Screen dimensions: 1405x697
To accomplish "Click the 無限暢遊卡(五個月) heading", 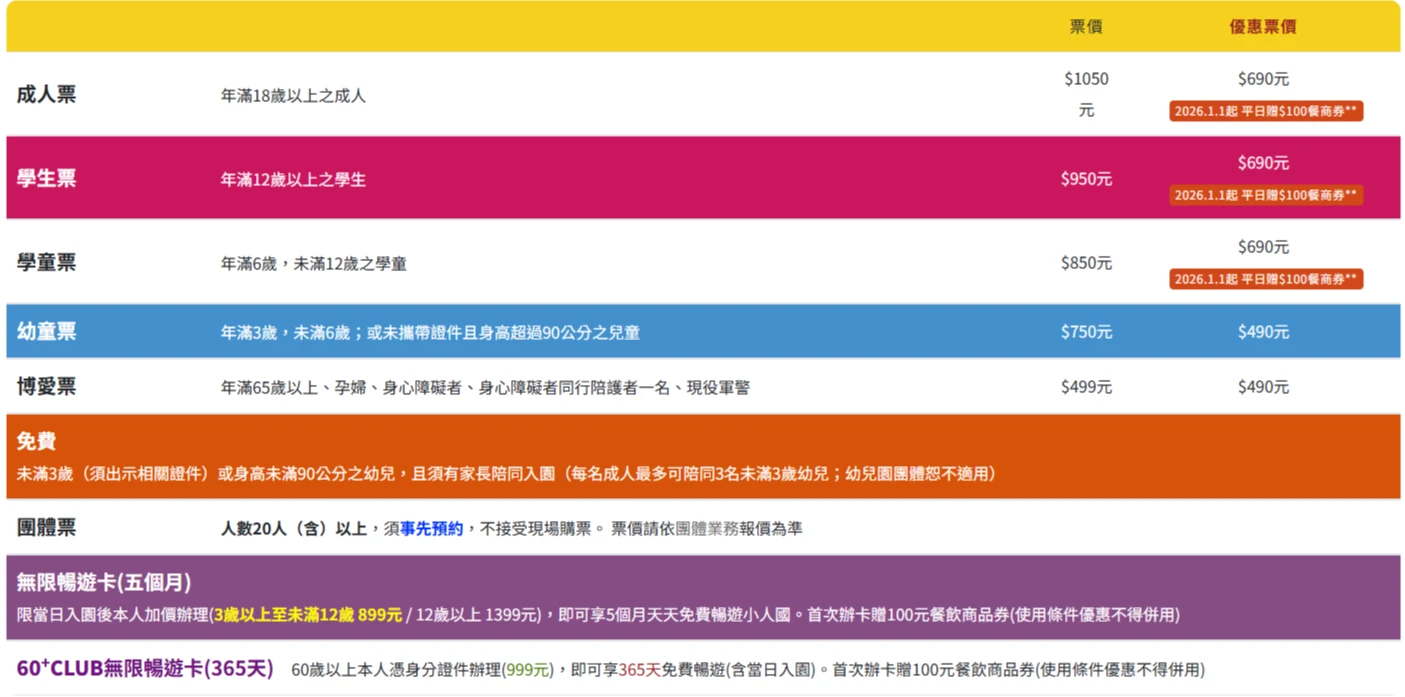I will 104,582.
